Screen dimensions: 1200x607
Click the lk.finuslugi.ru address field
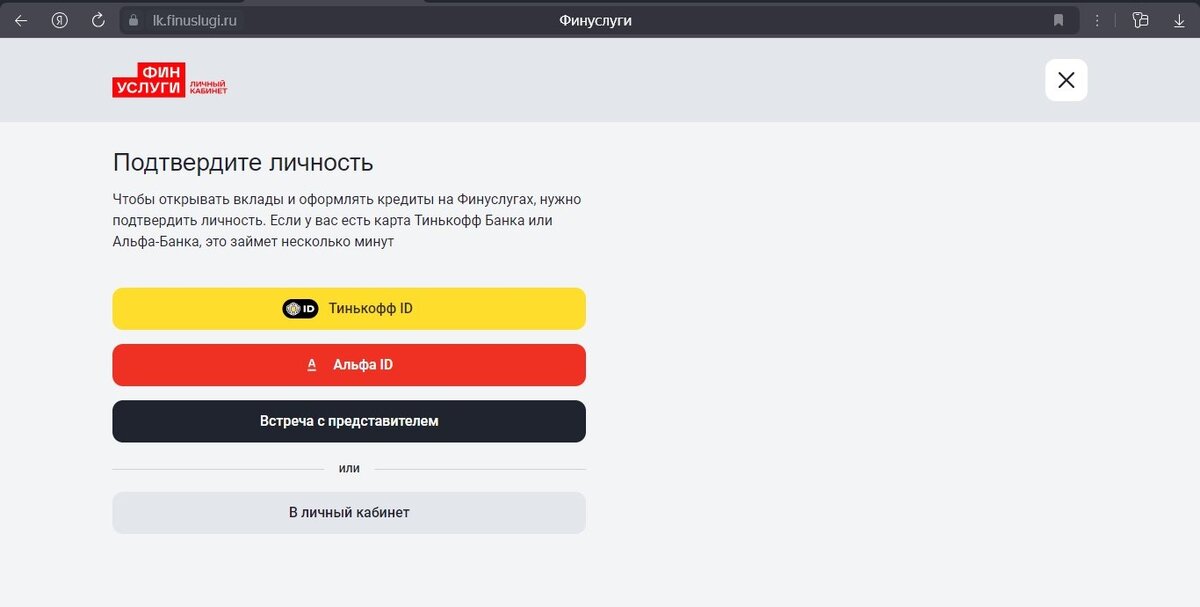click(195, 20)
